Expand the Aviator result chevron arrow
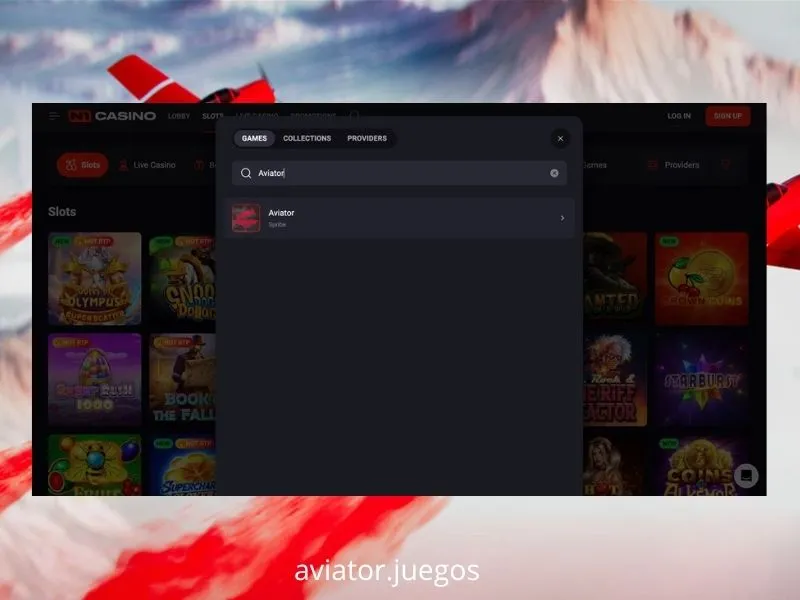This screenshot has height=600, width=800. tap(562, 218)
